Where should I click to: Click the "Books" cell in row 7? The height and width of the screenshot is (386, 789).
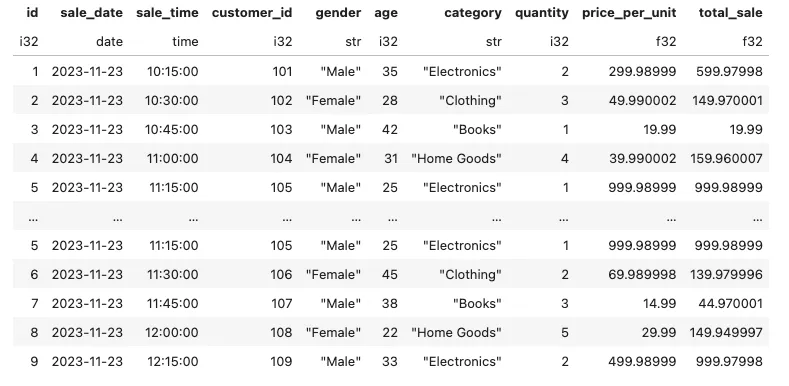(x=477, y=303)
